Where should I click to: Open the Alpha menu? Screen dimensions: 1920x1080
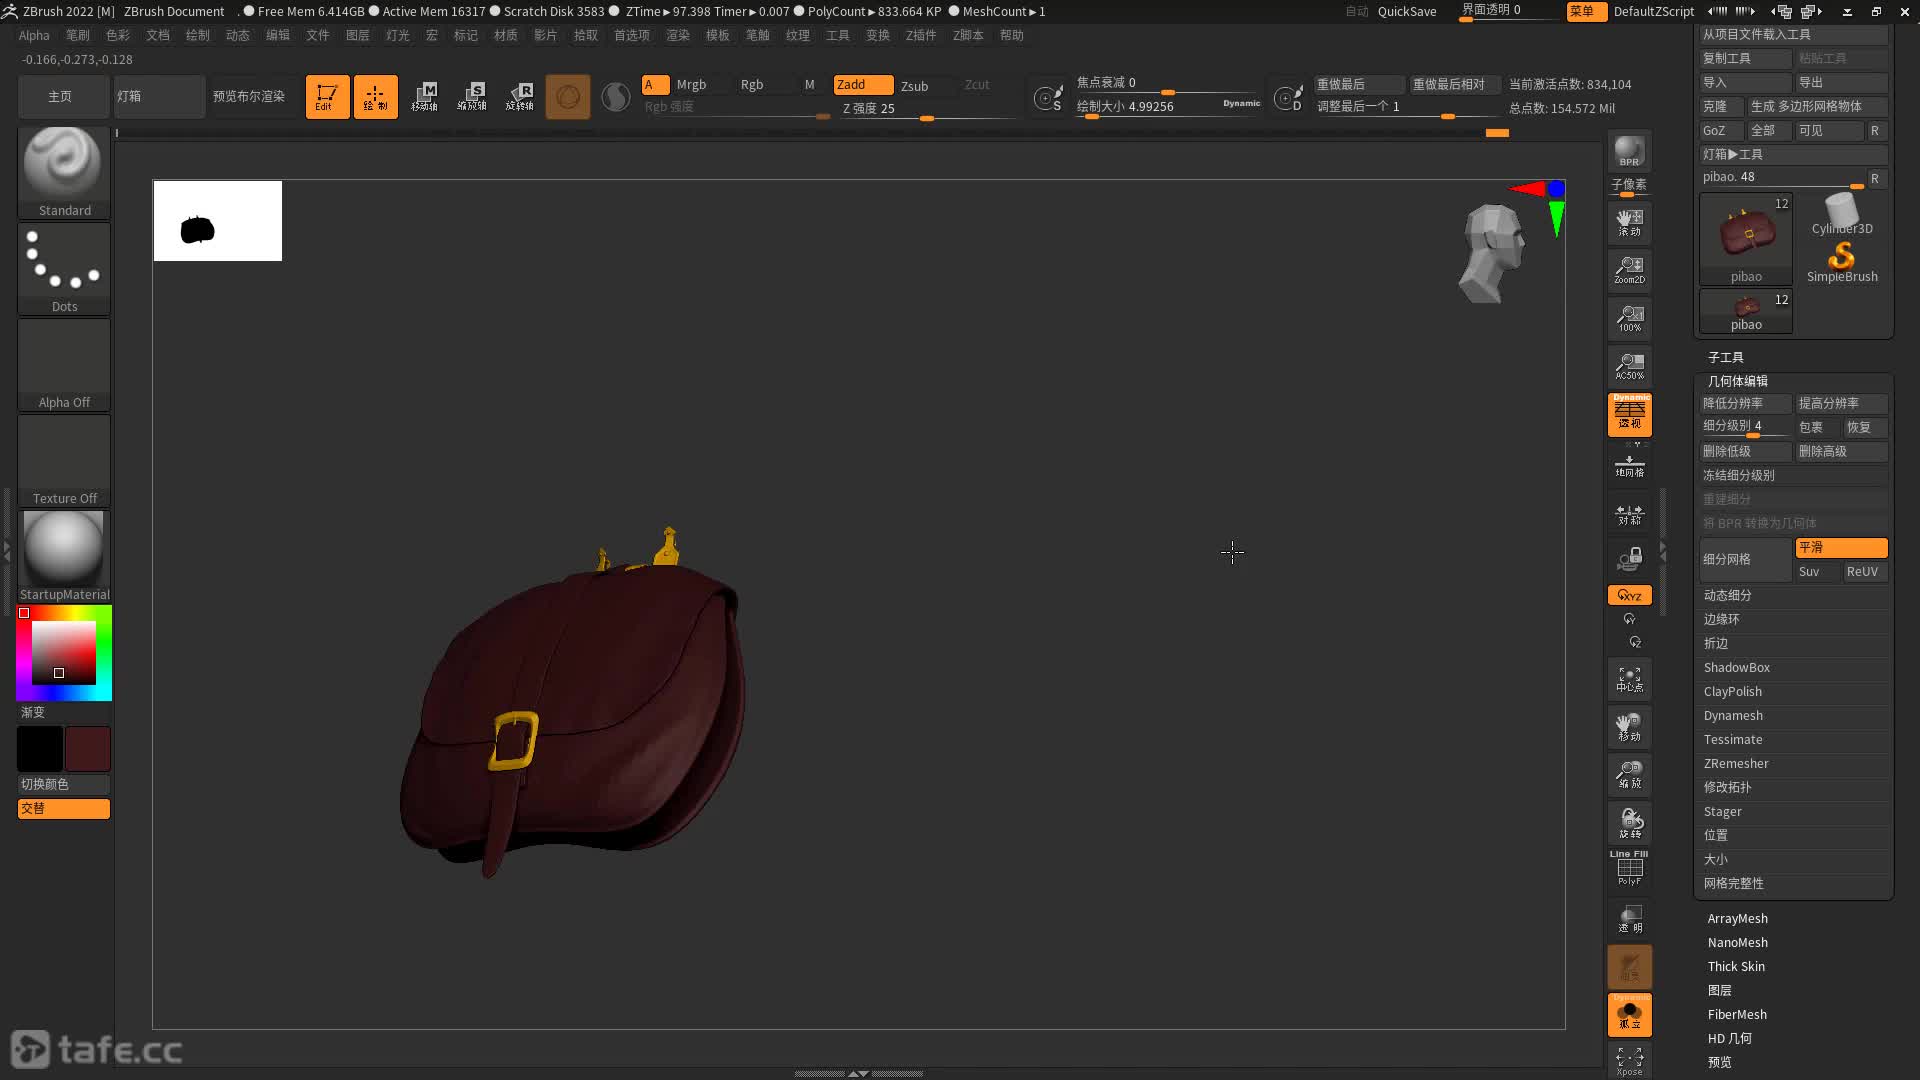[x=34, y=35]
